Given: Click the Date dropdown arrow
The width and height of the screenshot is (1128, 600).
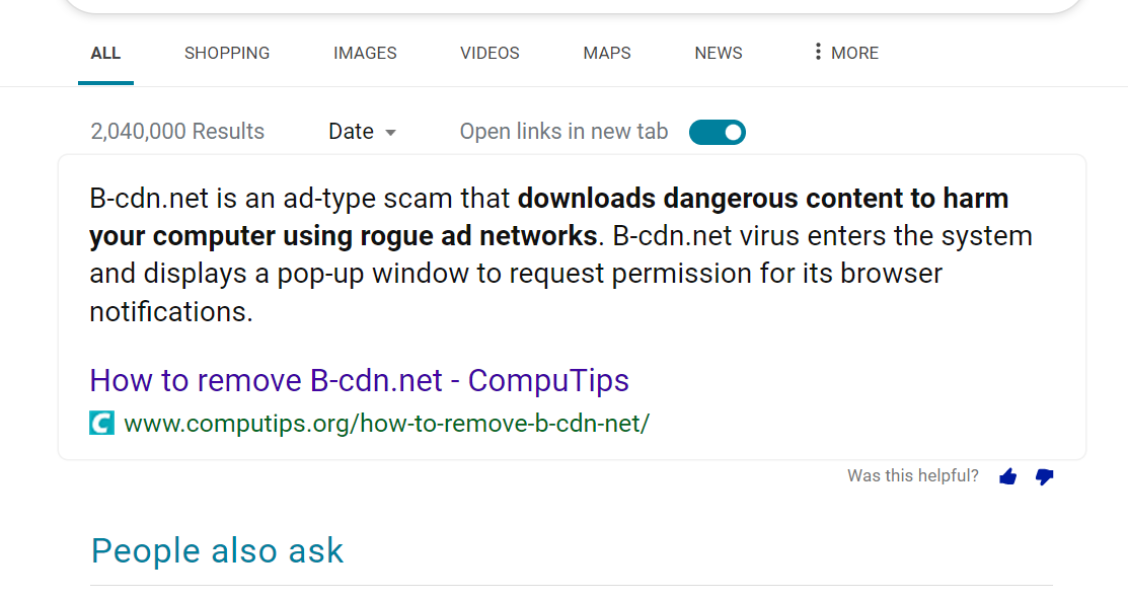Looking at the screenshot, I should (389, 132).
